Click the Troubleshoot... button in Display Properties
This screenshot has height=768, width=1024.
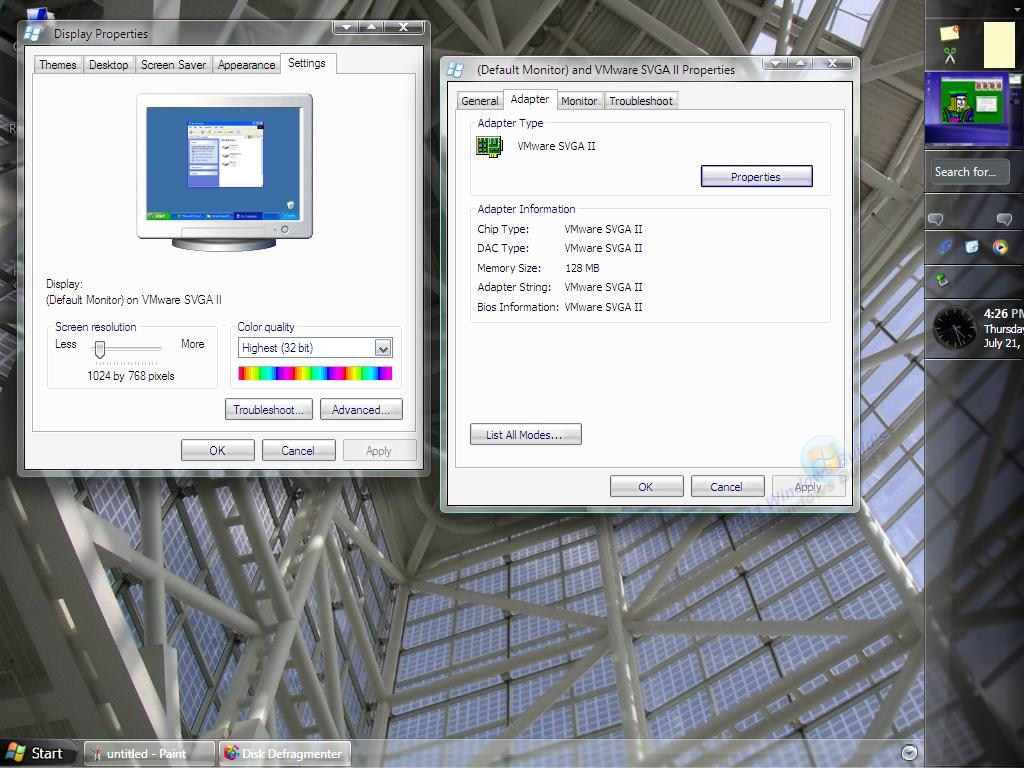(268, 409)
